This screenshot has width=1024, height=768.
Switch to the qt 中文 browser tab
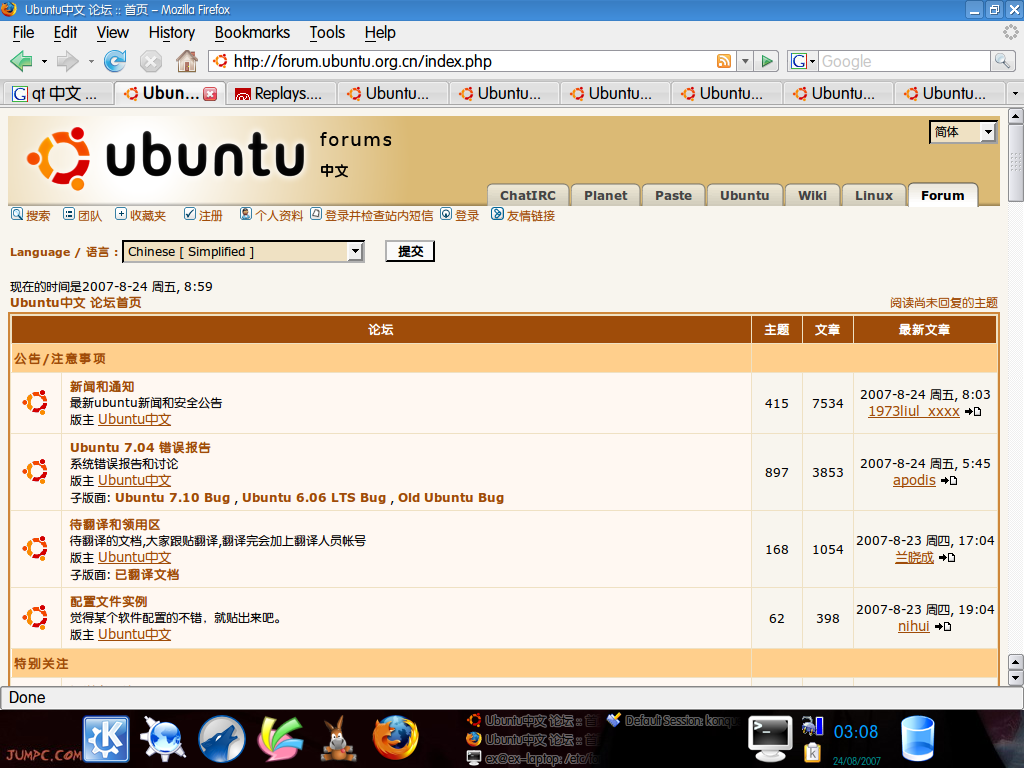pos(57,94)
